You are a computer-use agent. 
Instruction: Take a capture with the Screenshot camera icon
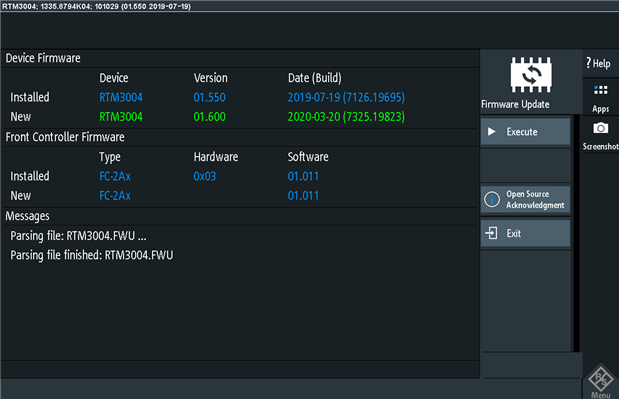point(600,128)
